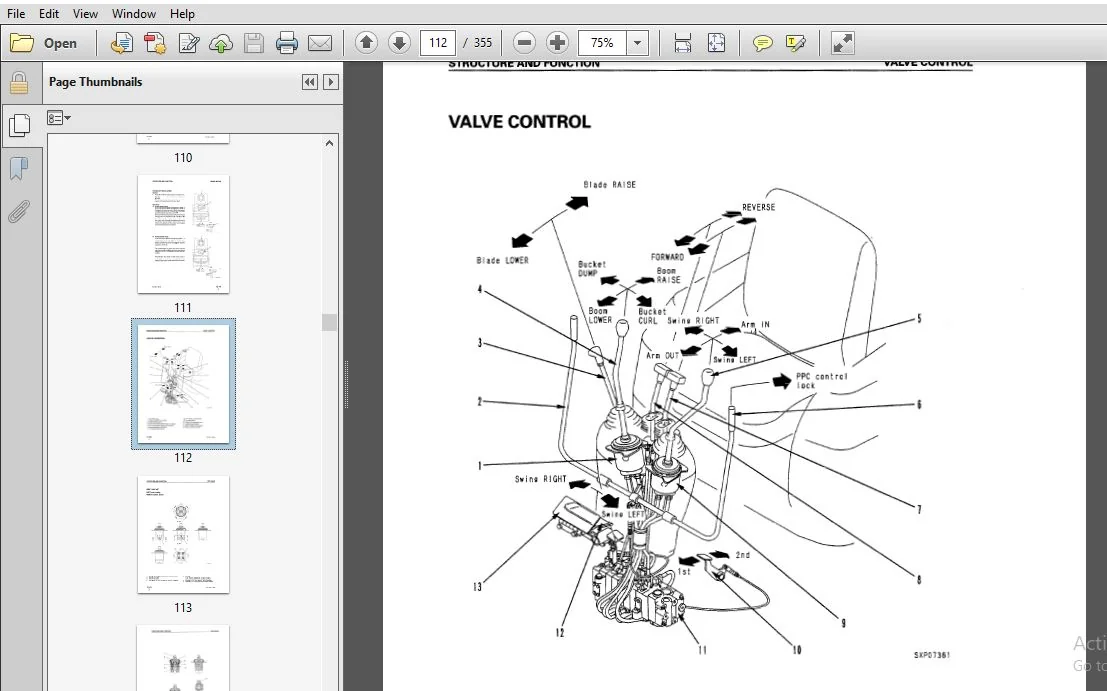Click the save floppy disk icon
This screenshot has width=1107, height=691.
point(253,43)
